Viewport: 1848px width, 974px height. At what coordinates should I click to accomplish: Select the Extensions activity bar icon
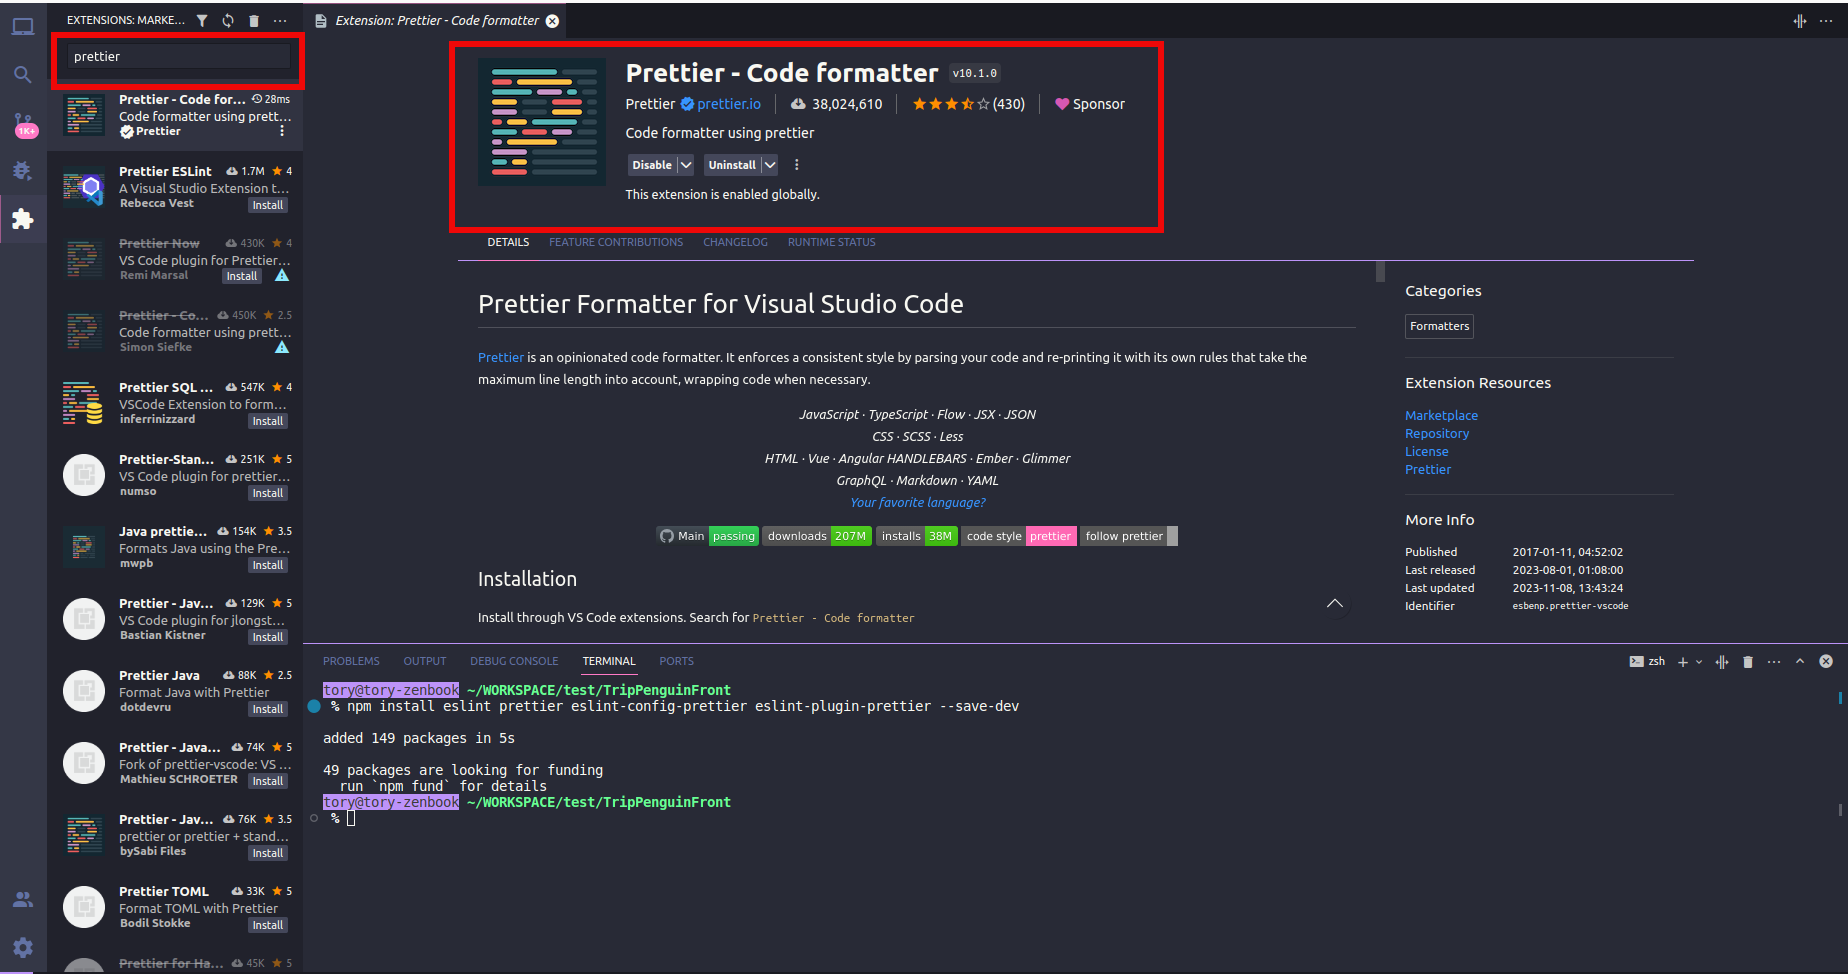(x=23, y=219)
